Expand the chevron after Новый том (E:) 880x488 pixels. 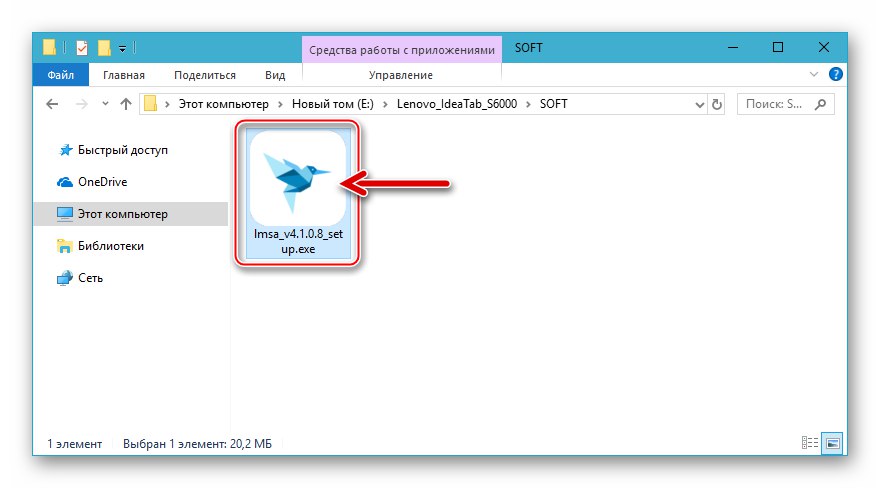385,104
